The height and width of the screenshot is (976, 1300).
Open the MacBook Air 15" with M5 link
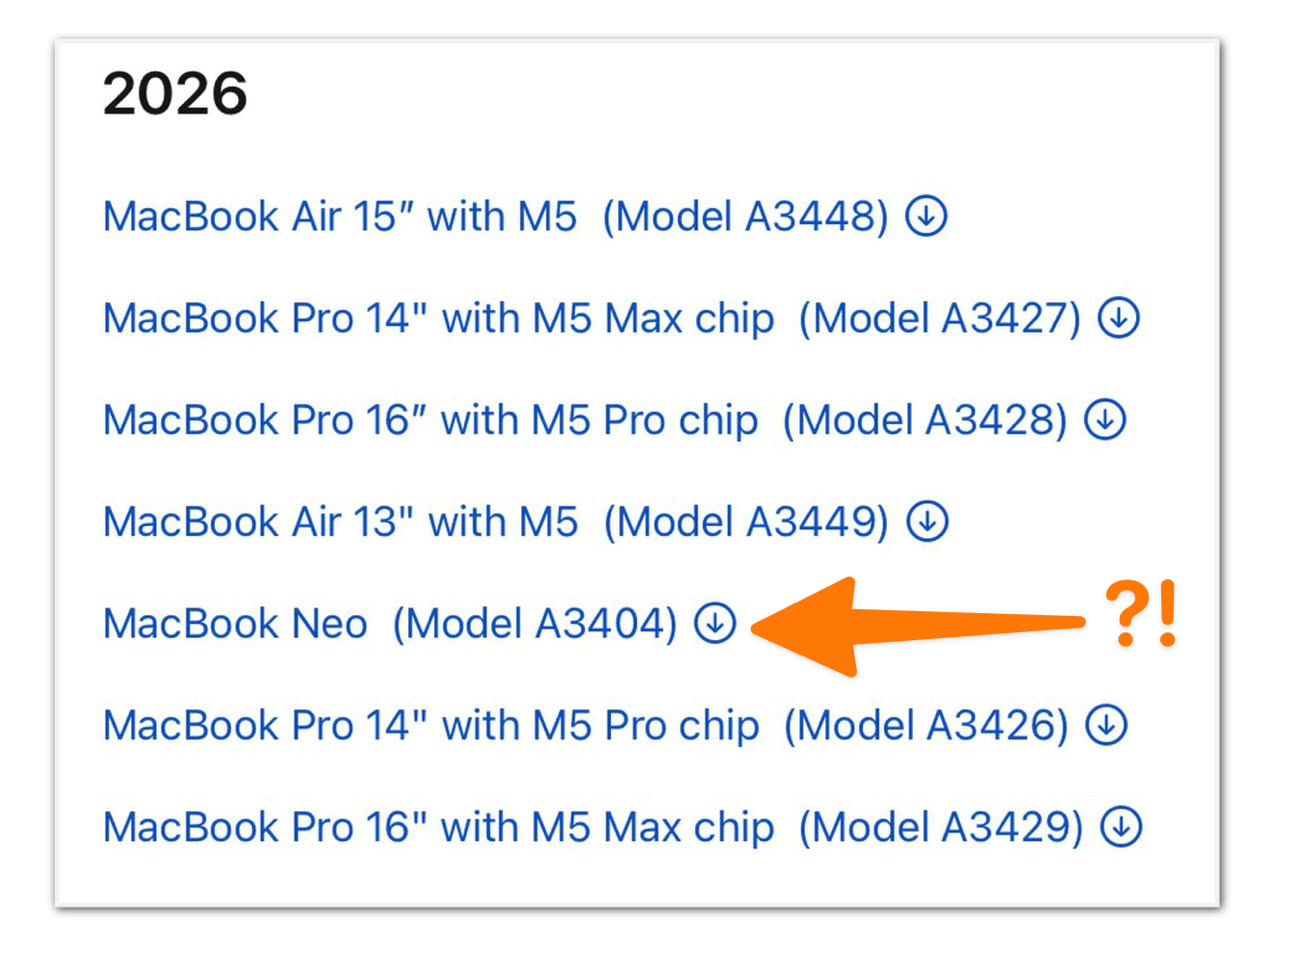pos(340,217)
